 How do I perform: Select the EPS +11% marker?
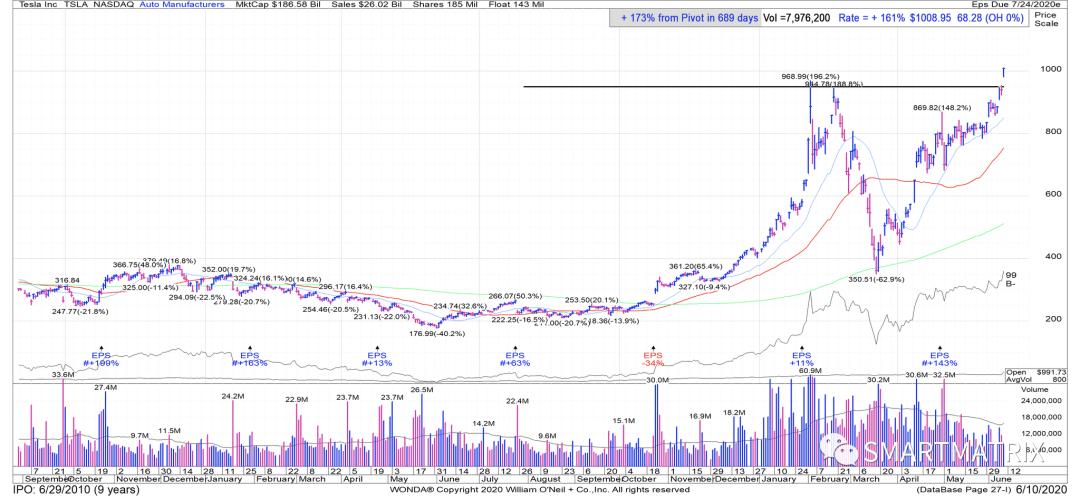801,360
